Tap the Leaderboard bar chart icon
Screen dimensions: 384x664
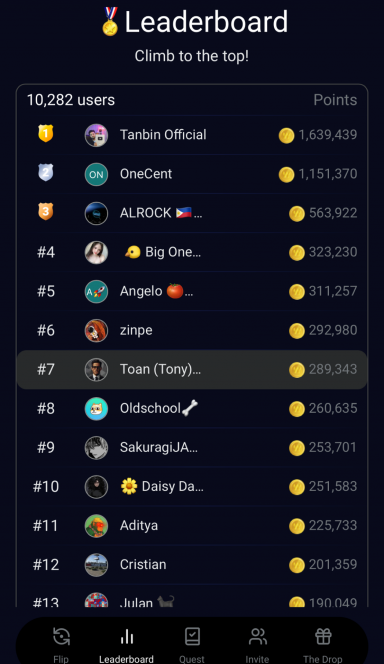[127, 636]
